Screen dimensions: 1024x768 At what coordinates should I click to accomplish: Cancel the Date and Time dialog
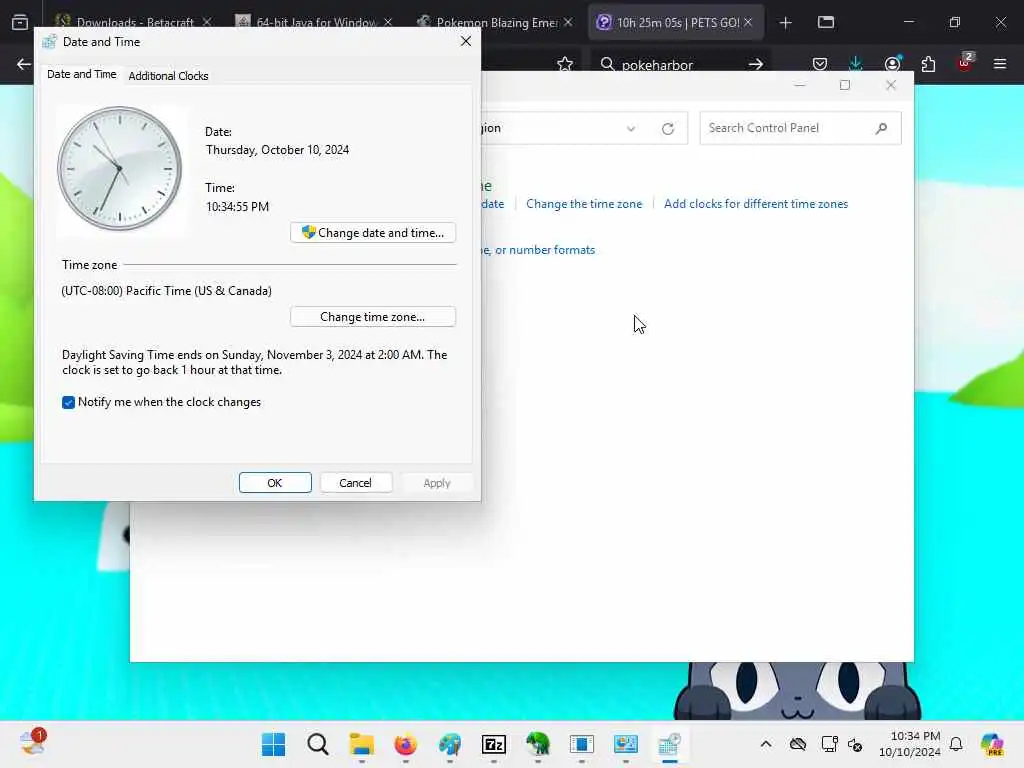tap(355, 483)
